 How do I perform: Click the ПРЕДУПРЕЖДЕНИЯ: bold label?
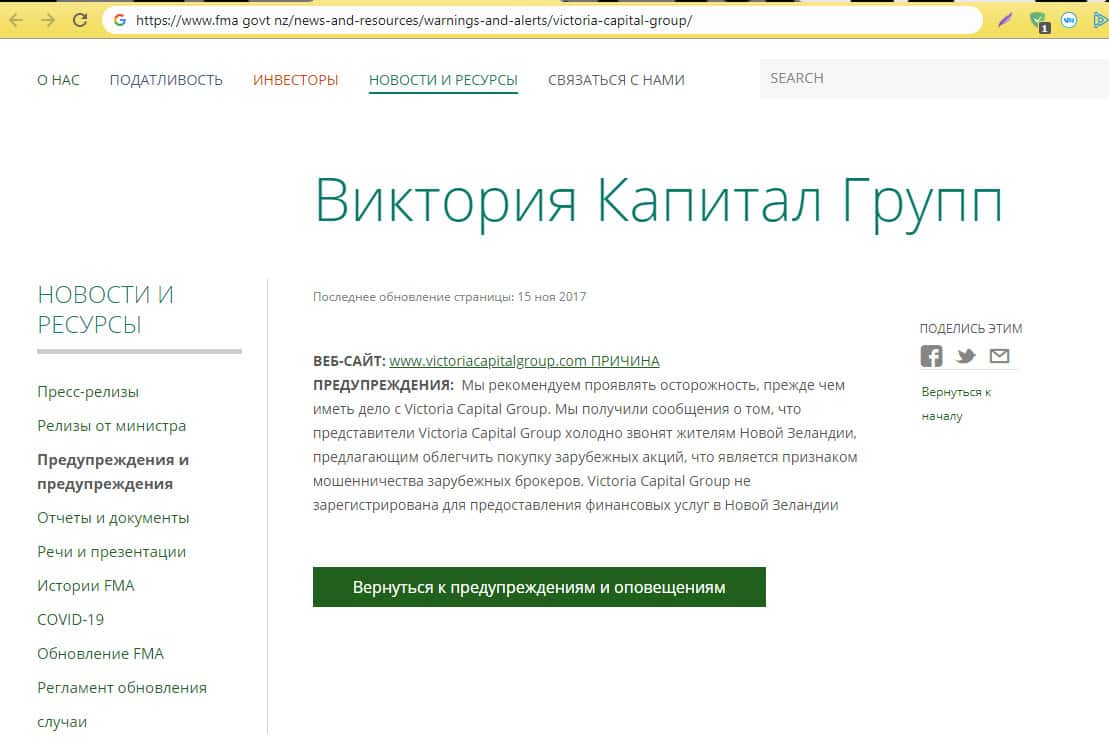383,385
